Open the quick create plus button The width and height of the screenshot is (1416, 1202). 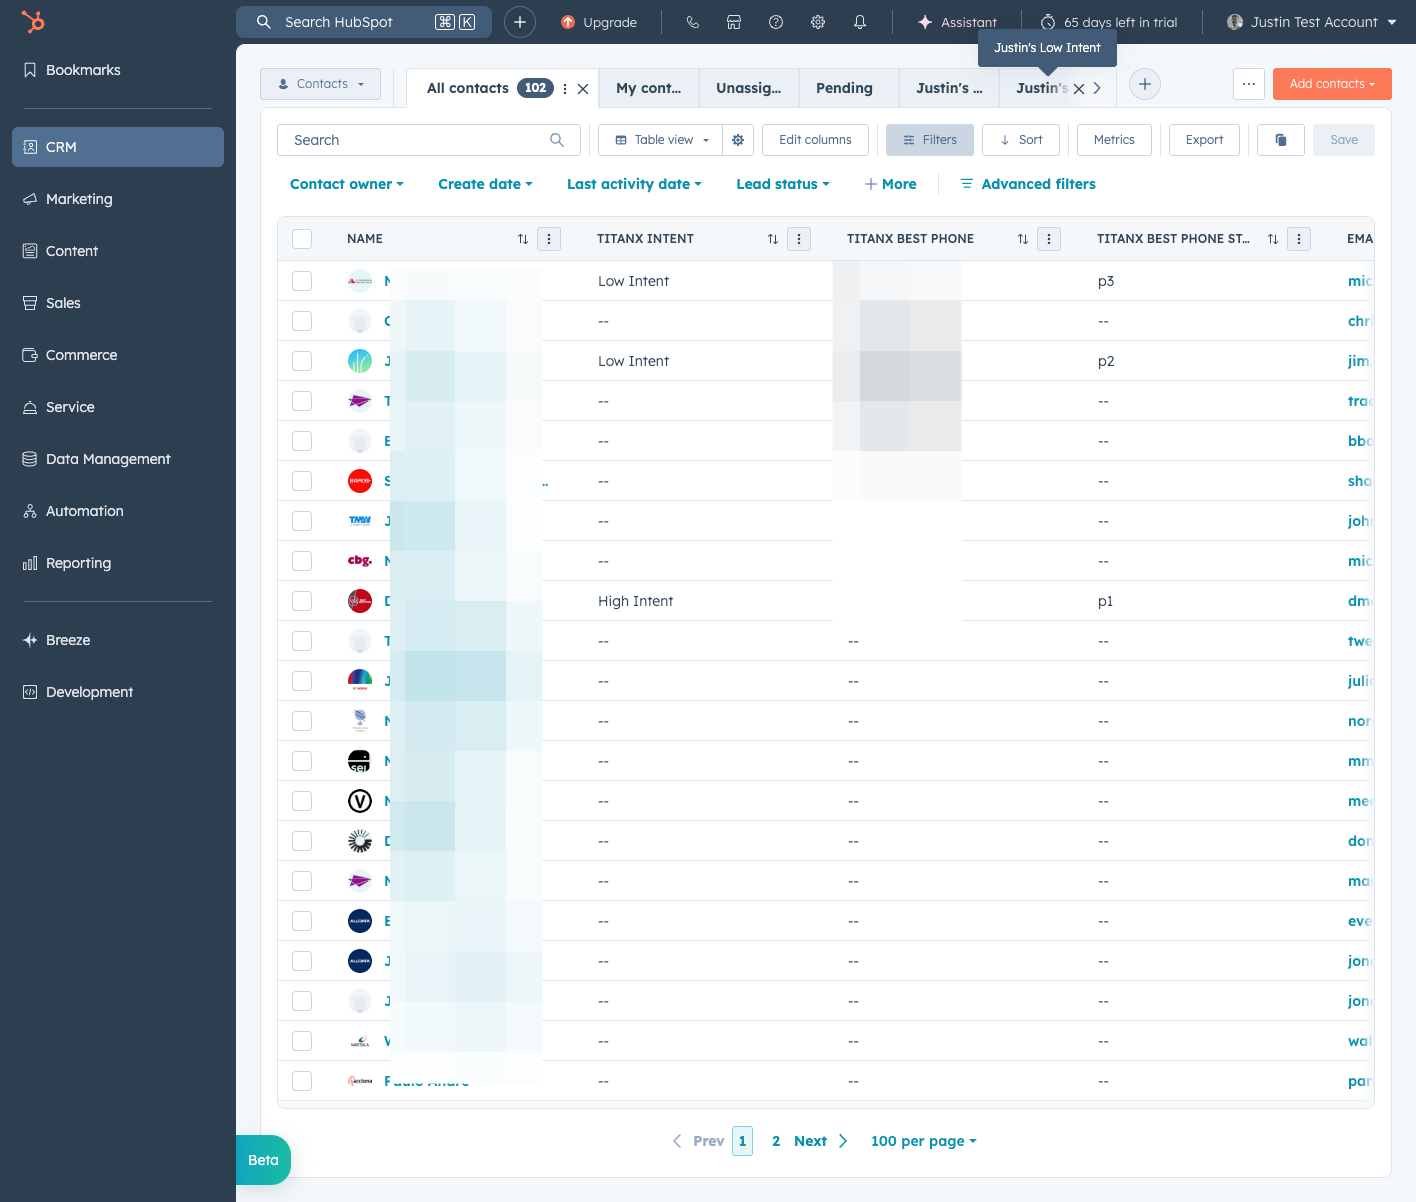click(x=520, y=22)
